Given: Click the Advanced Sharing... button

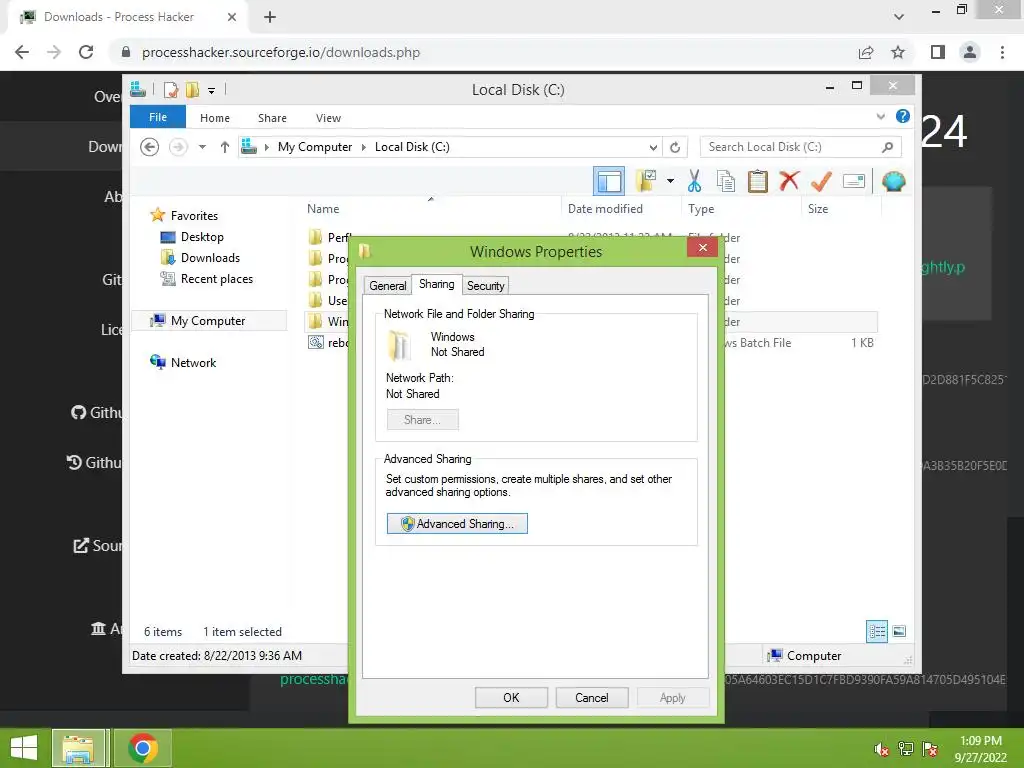Looking at the screenshot, I should pos(457,524).
